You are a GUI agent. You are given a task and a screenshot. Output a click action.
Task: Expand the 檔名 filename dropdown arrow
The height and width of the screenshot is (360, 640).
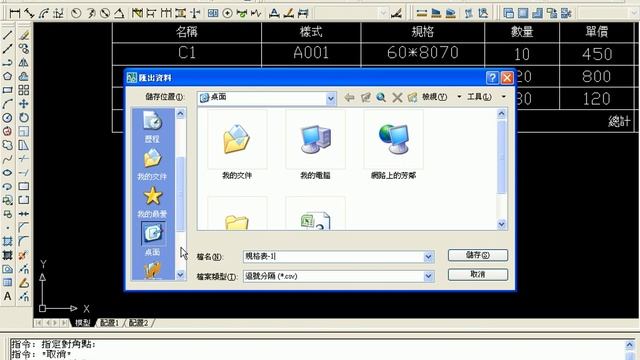click(x=428, y=257)
